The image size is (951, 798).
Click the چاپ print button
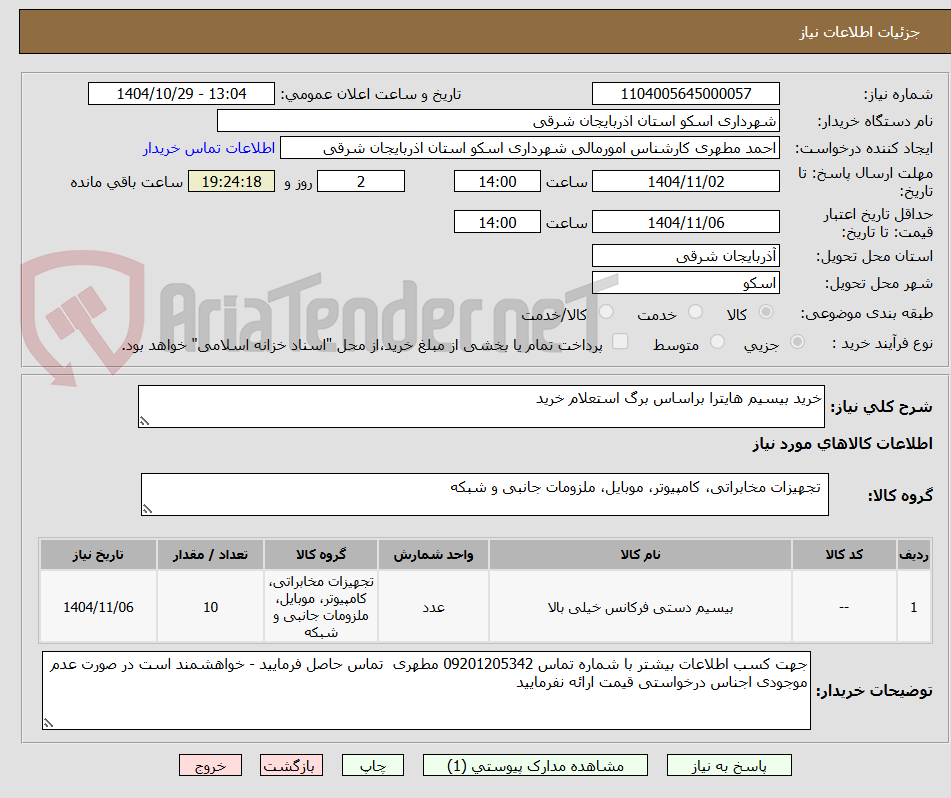(372, 765)
